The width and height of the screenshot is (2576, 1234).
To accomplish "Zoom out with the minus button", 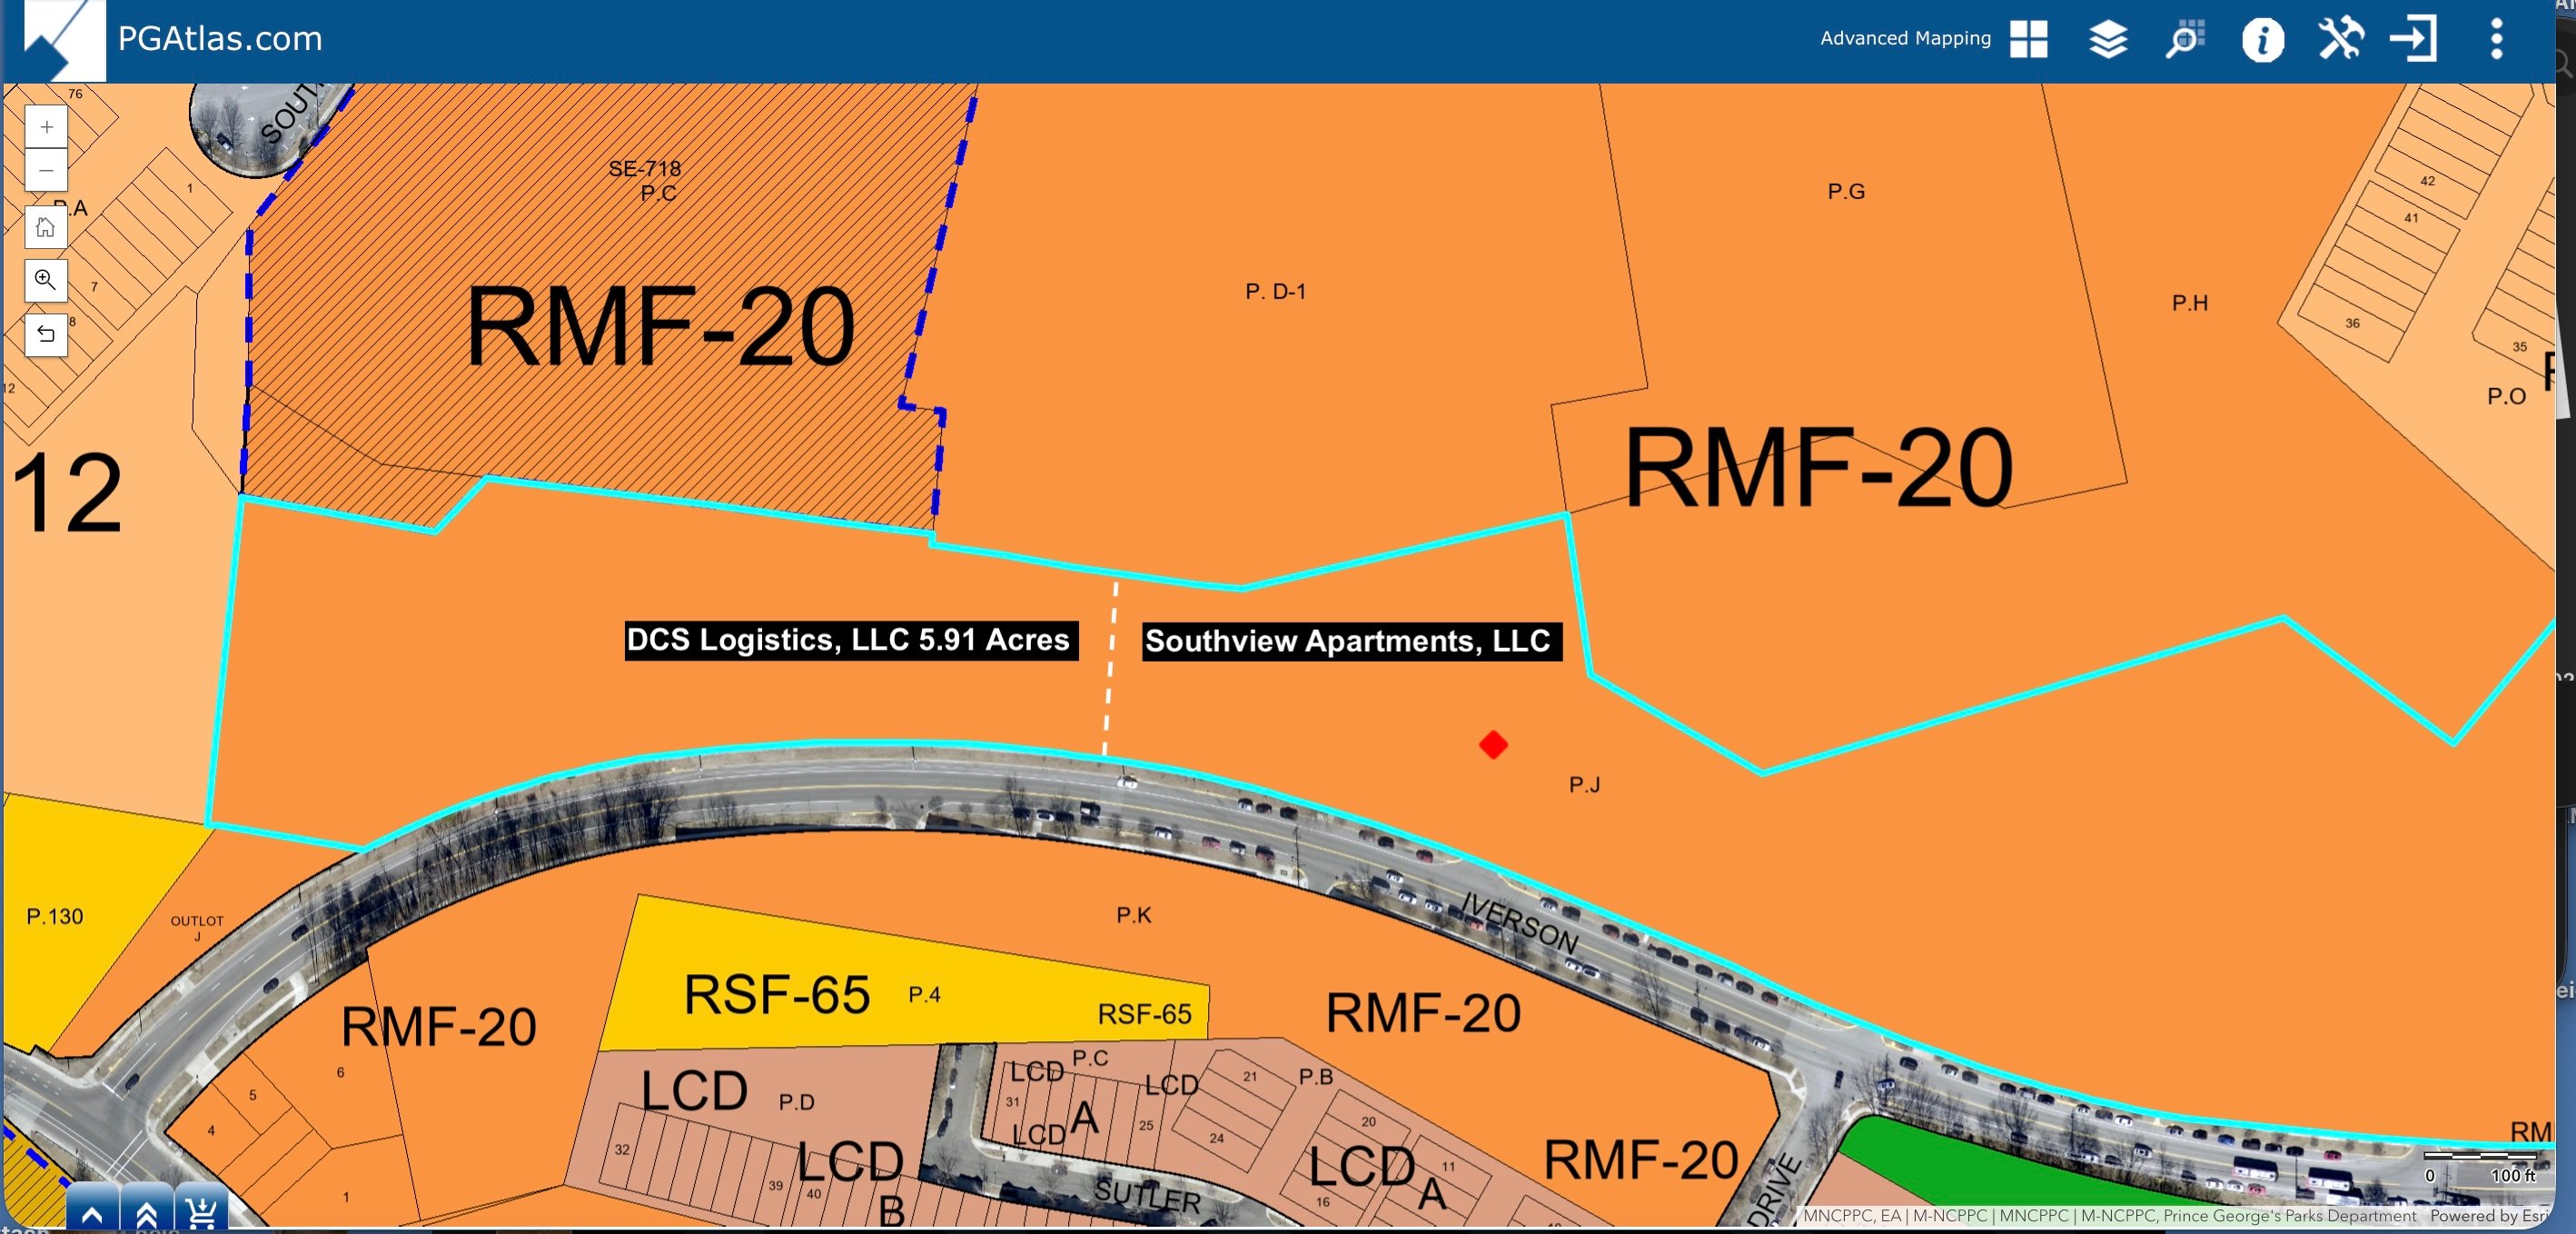I will (46, 170).
